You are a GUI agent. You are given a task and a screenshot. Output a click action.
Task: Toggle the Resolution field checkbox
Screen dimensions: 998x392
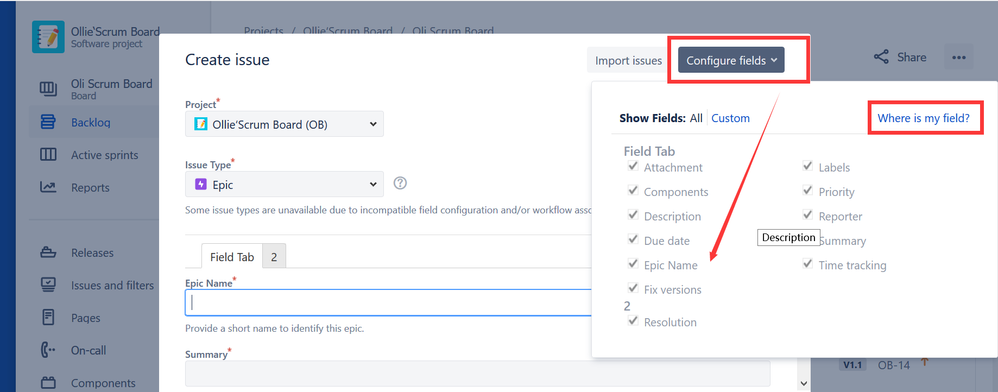click(x=633, y=321)
